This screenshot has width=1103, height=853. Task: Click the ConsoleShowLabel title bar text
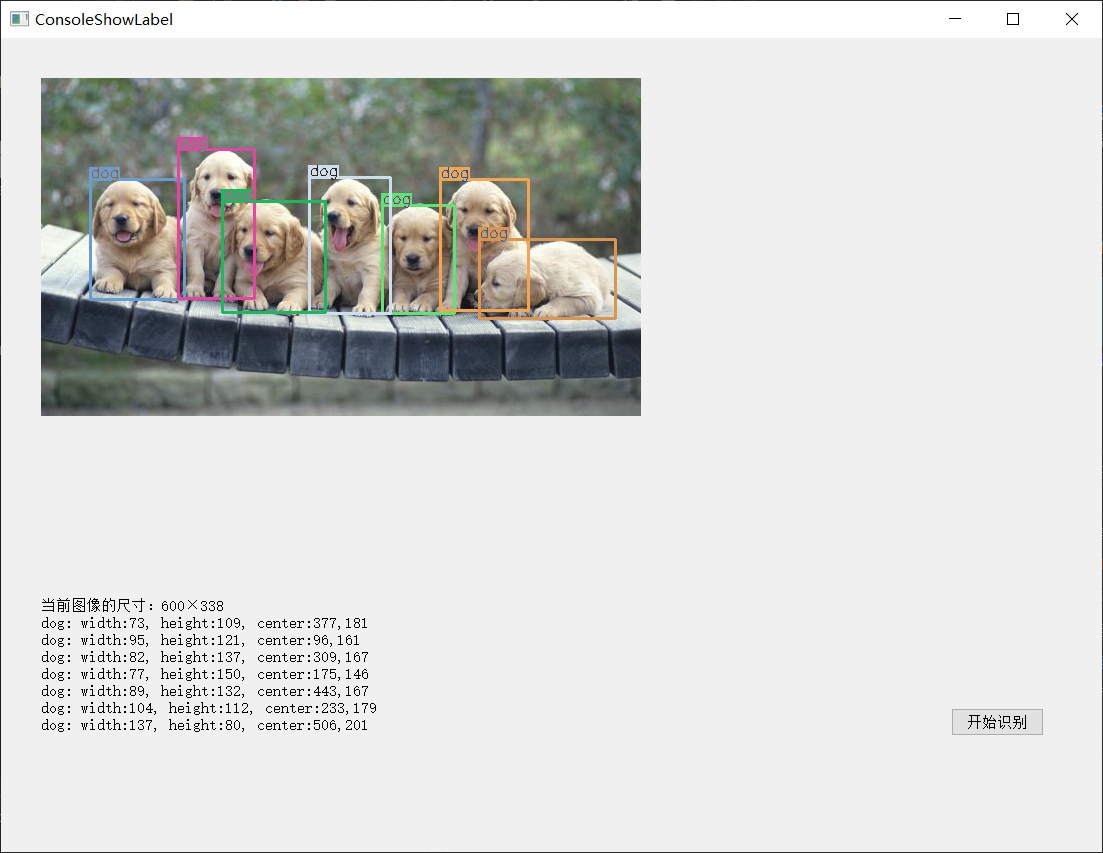click(104, 18)
